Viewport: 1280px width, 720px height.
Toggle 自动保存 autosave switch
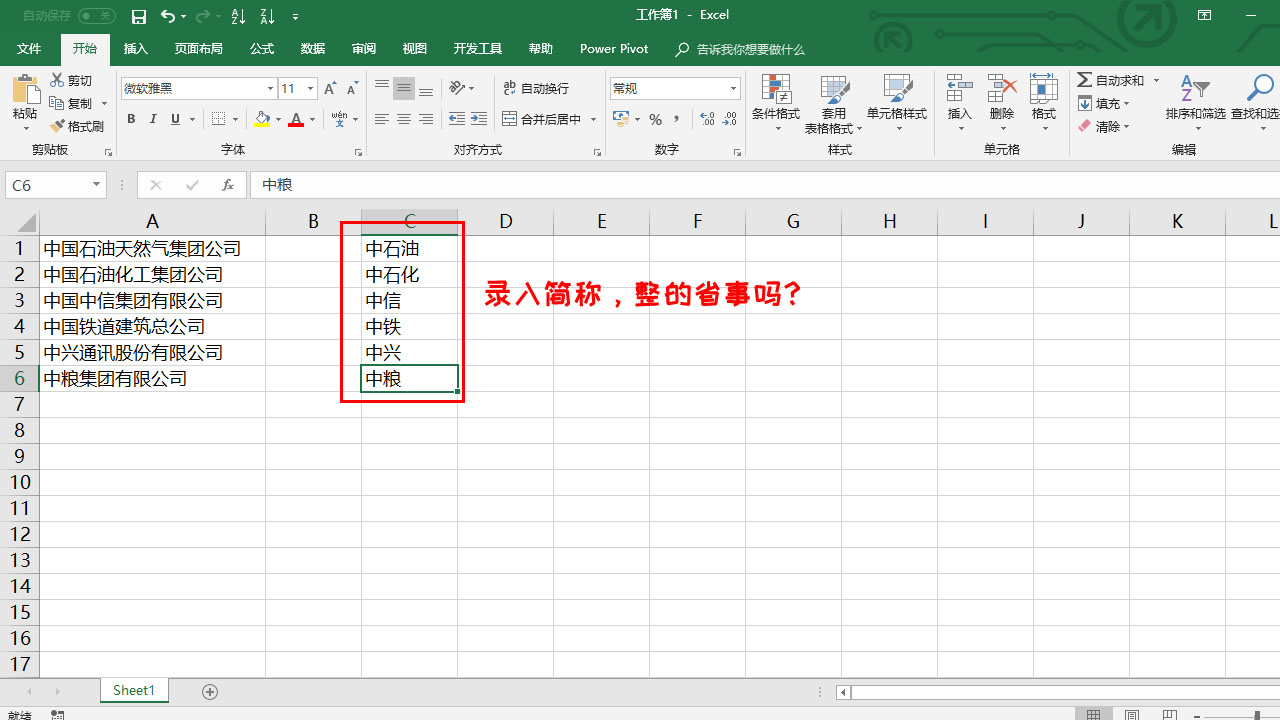pyautogui.click(x=97, y=16)
